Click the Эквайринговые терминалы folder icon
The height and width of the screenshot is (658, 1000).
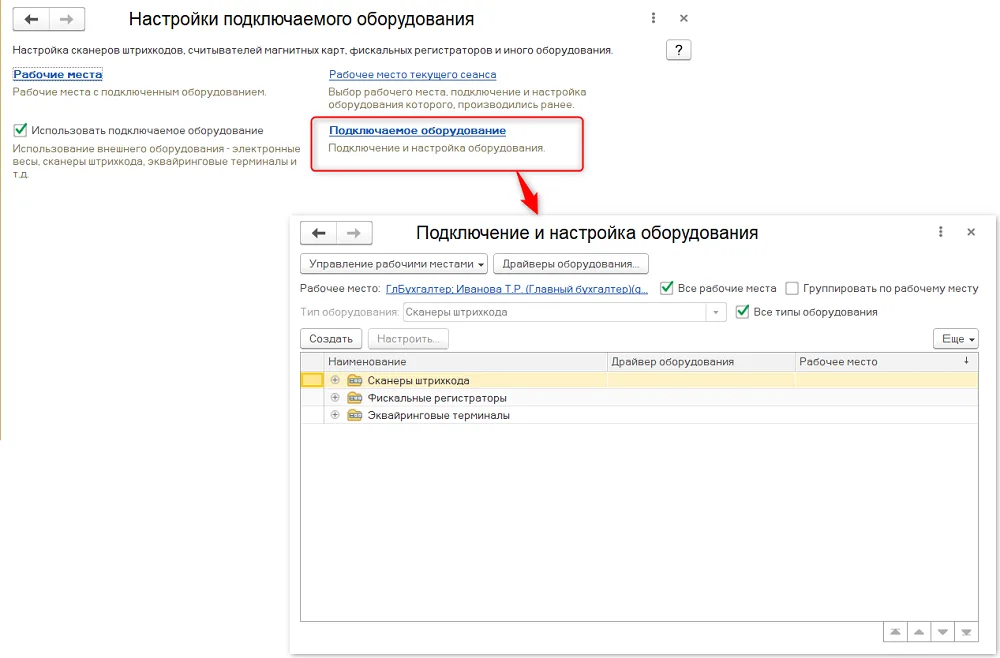355,415
